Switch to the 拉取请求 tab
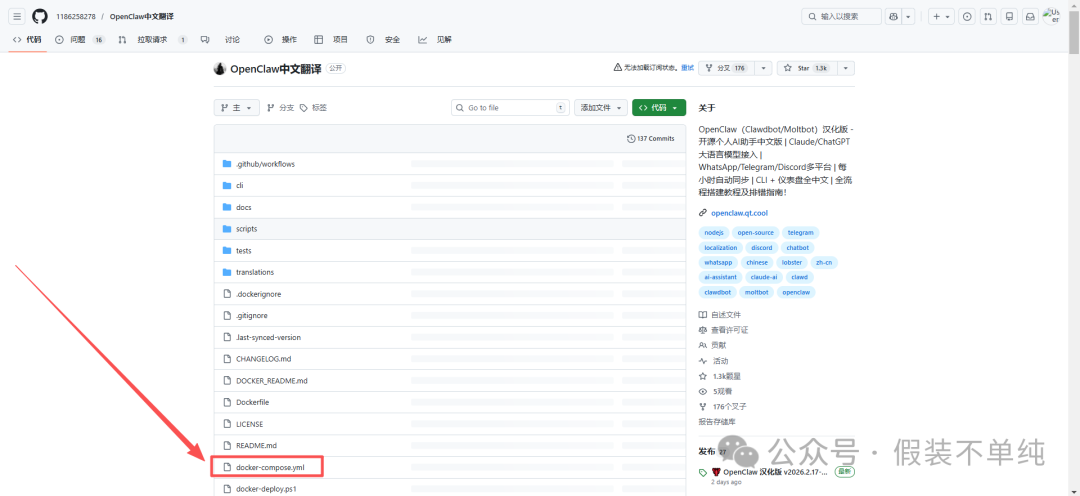 153,40
